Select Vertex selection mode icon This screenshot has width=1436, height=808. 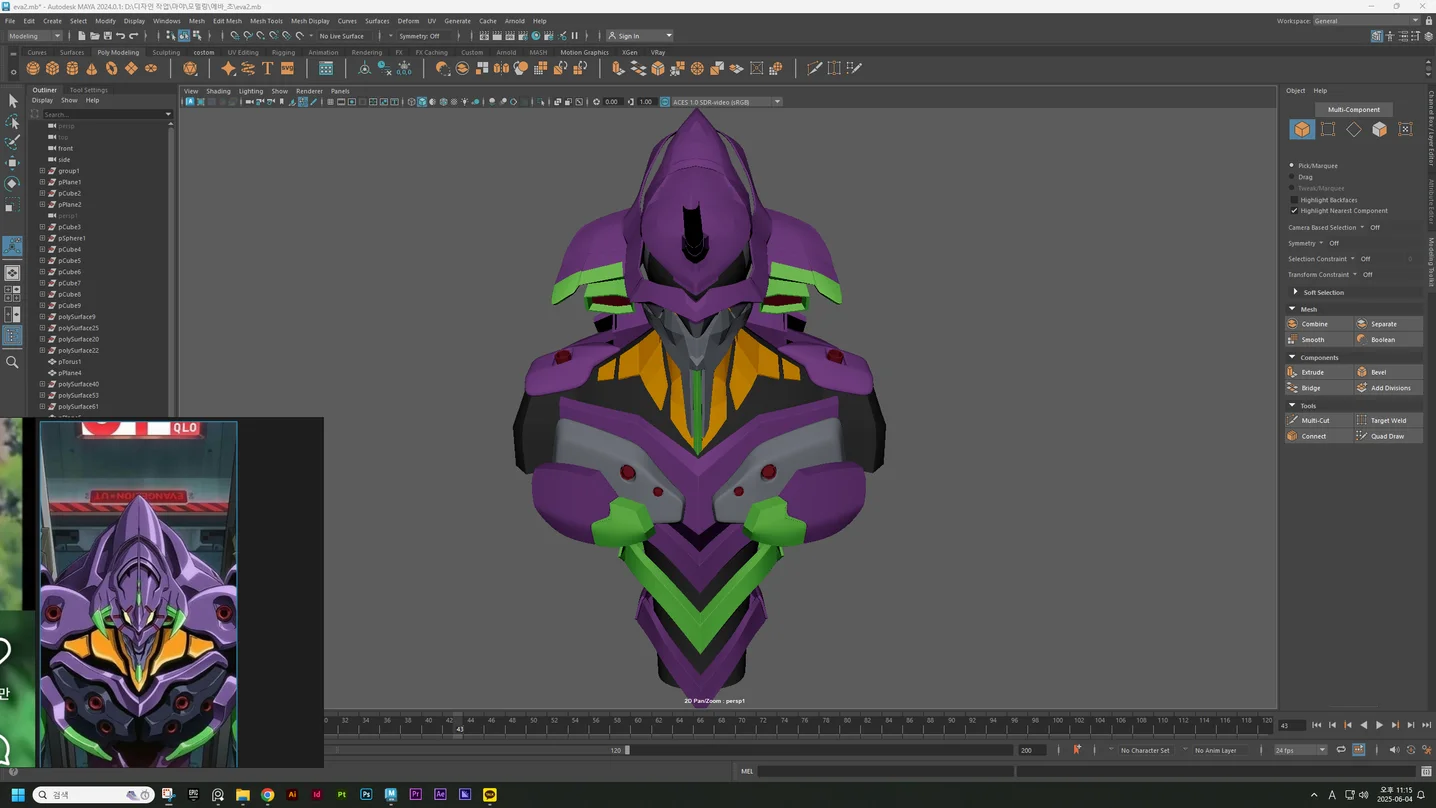[x=1328, y=129]
